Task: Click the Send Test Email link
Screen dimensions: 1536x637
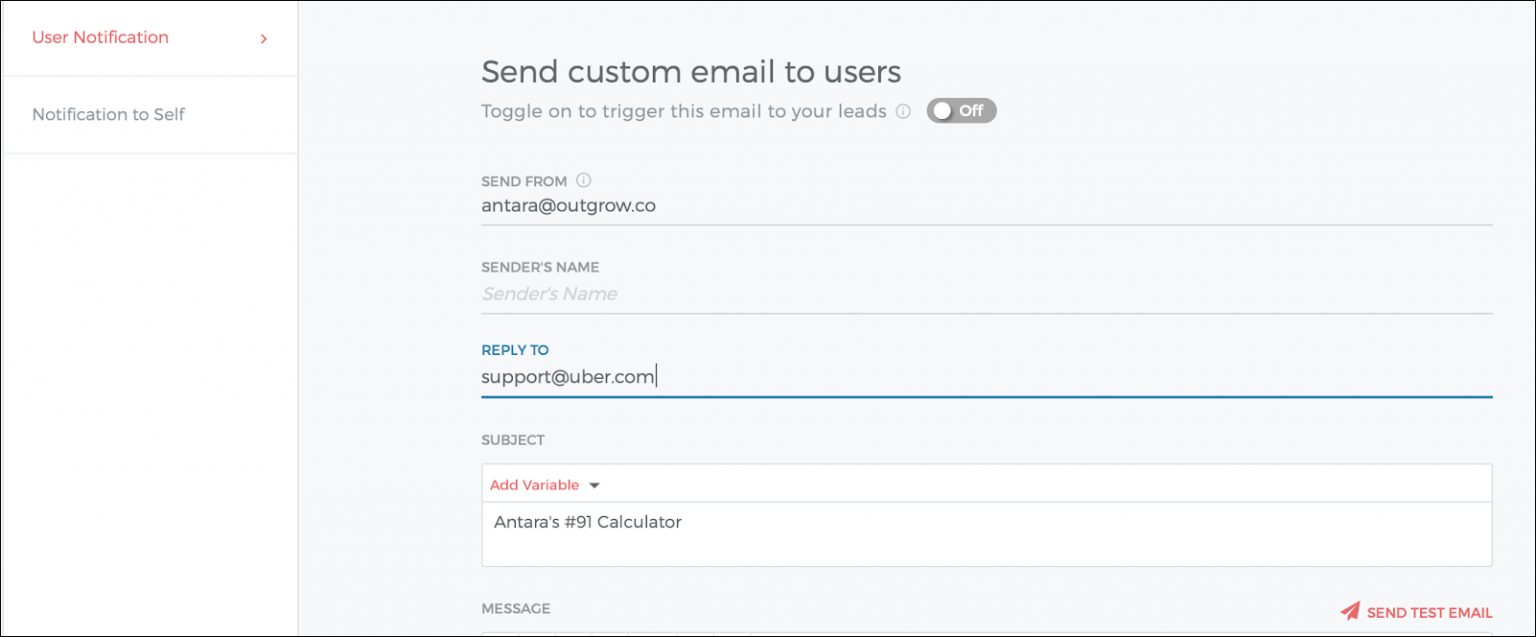Action: (x=1429, y=612)
